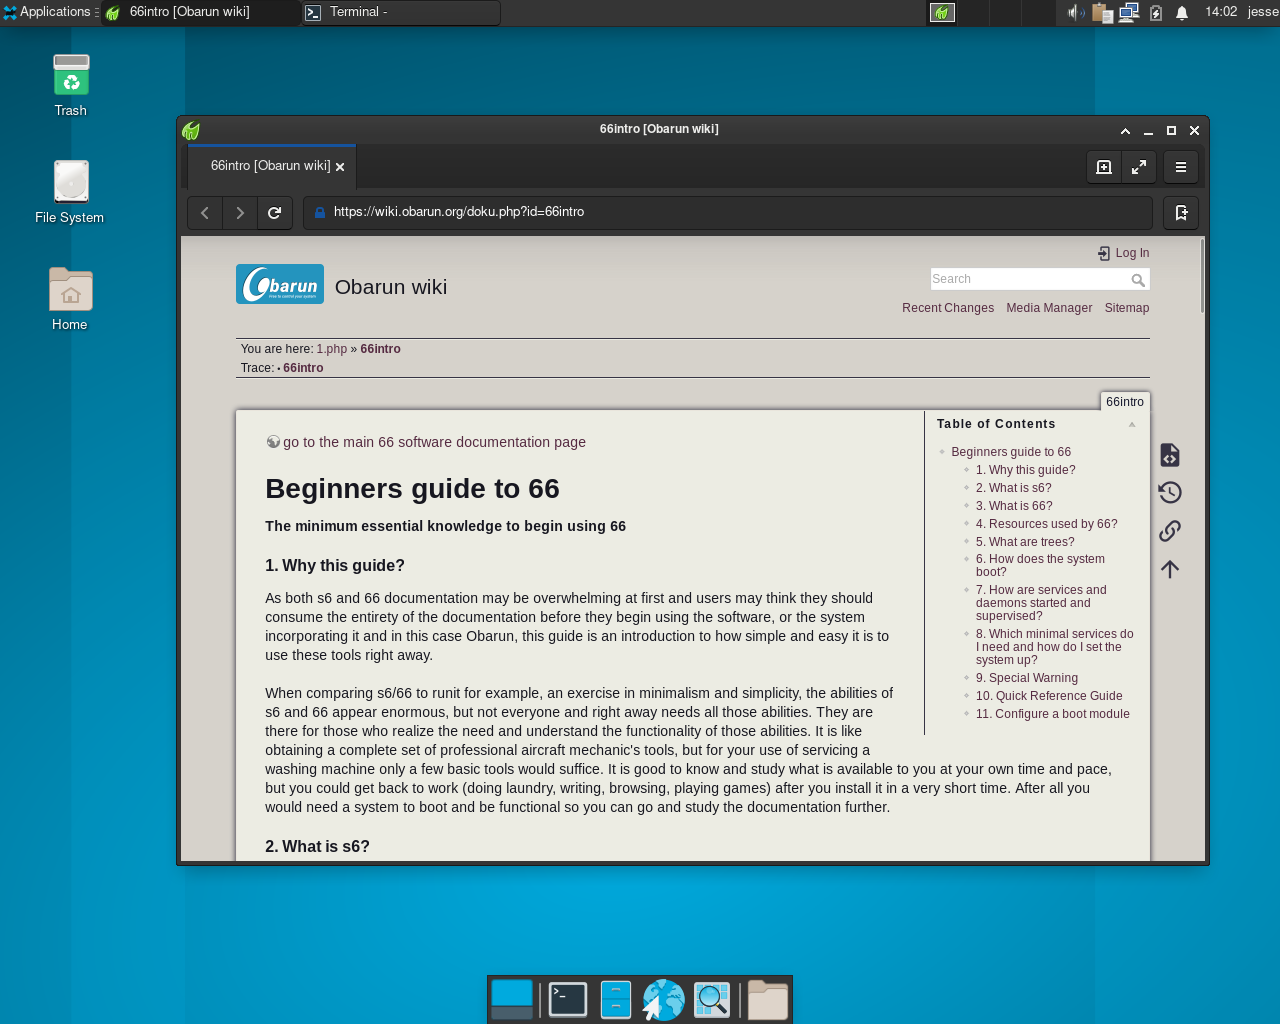The image size is (1280, 1024).
Task: Follow the 1.php breadcrumb link
Action: pos(332,349)
